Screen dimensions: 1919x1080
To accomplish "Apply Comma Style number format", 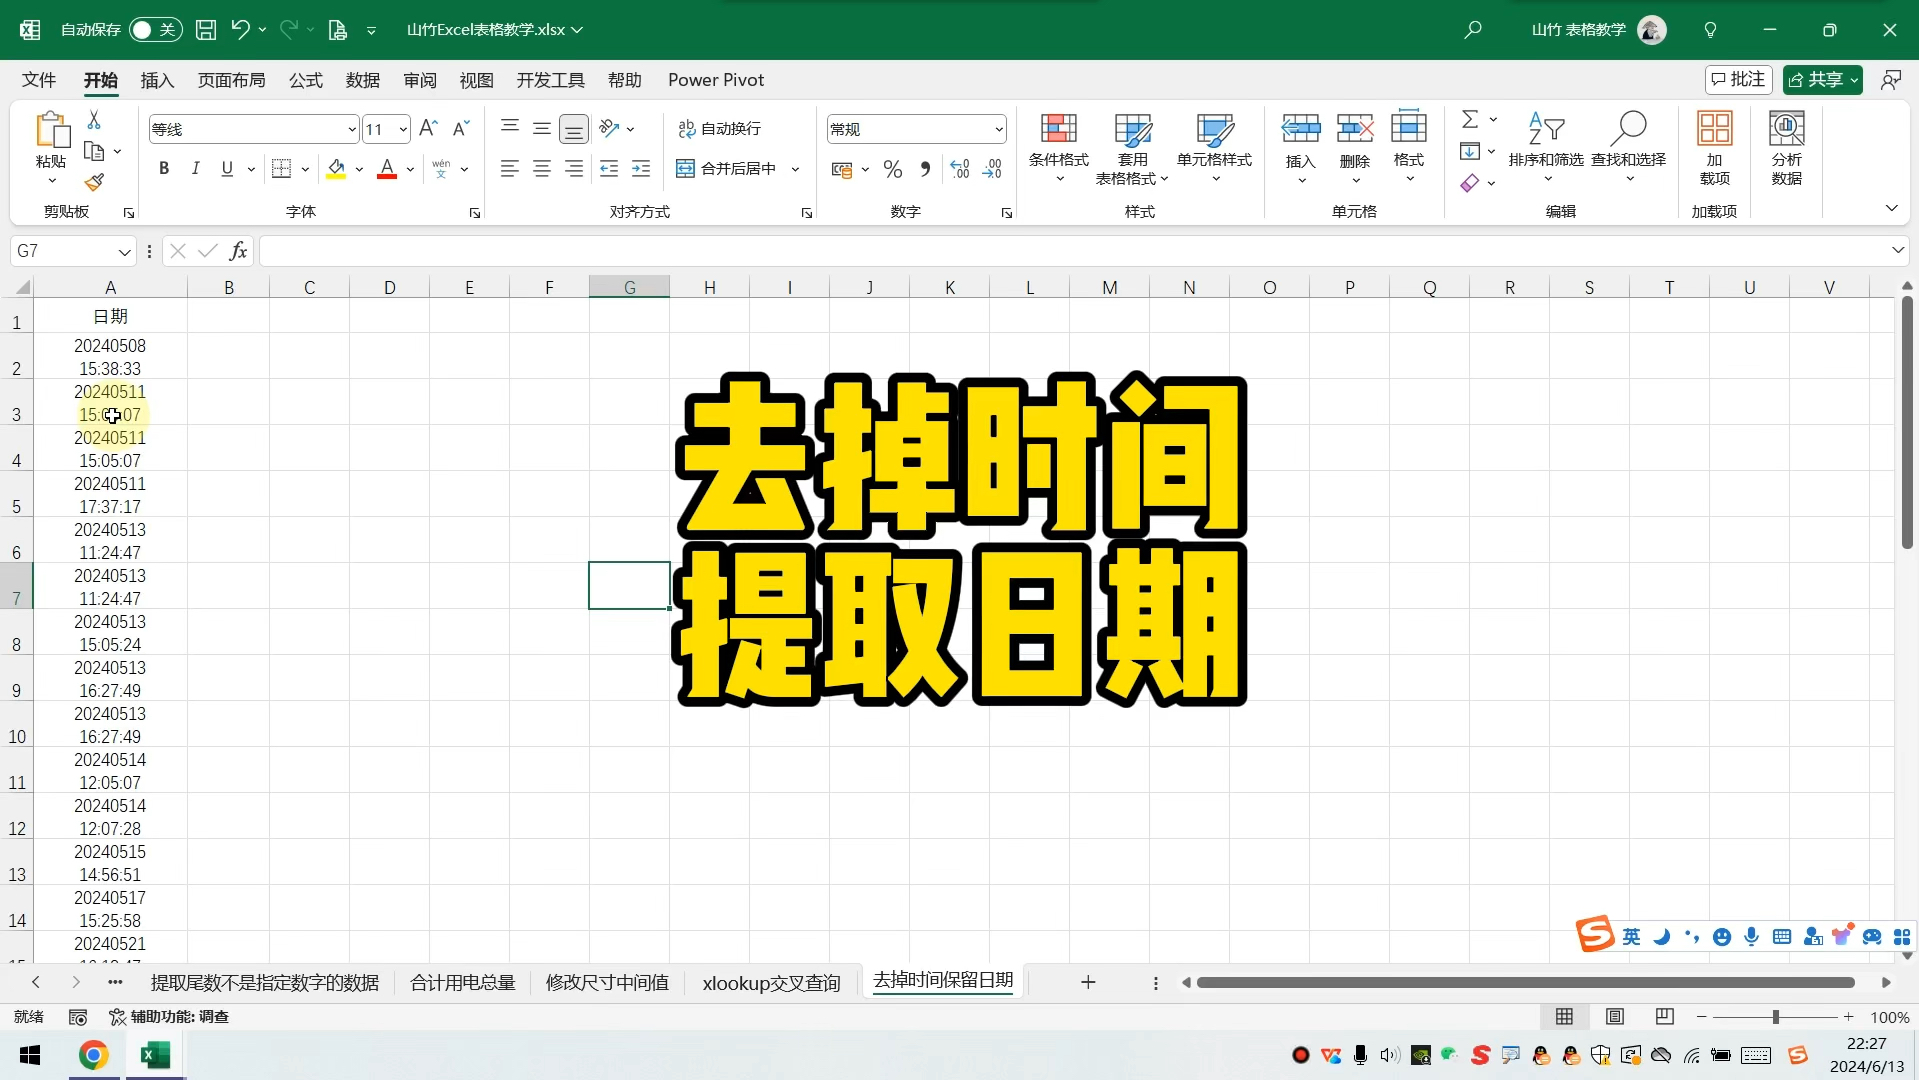I will (925, 169).
